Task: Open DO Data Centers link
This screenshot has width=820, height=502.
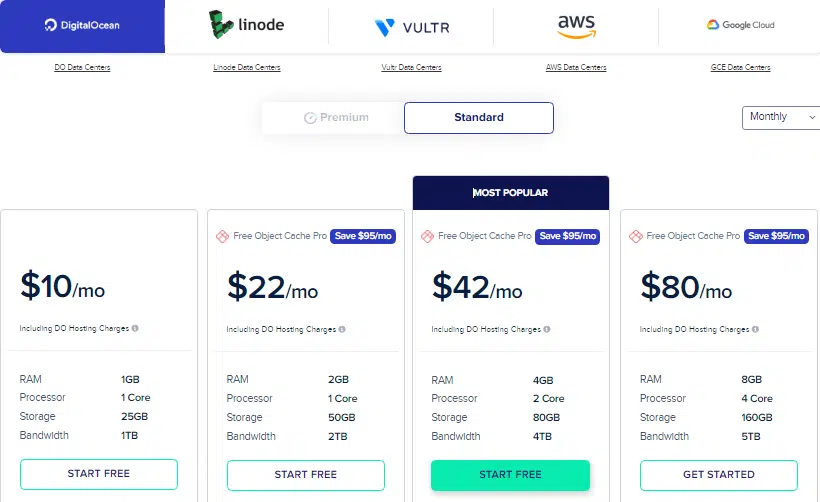Action: (82, 67)
